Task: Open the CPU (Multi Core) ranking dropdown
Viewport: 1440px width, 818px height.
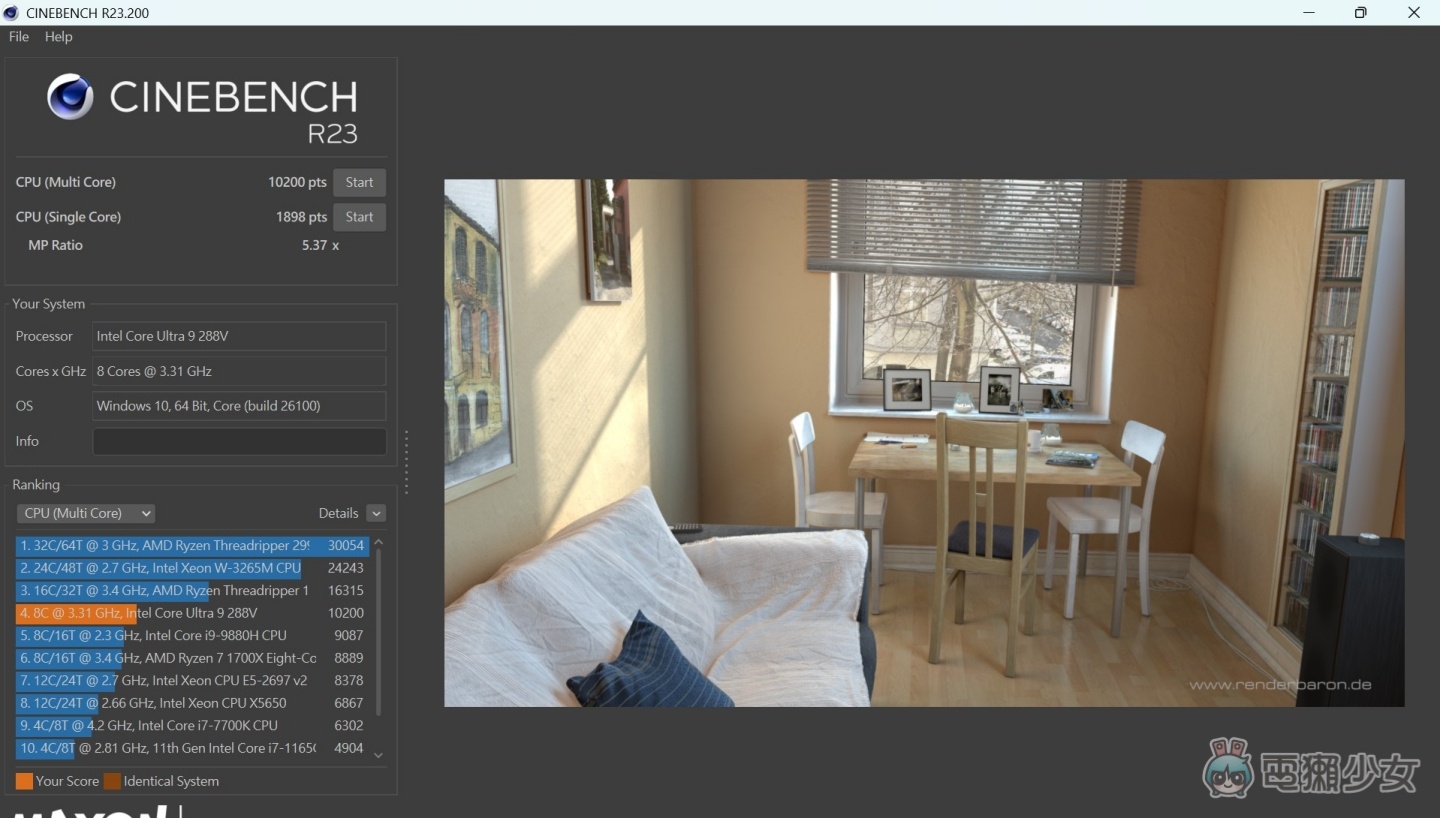Action: pos(86,513)
